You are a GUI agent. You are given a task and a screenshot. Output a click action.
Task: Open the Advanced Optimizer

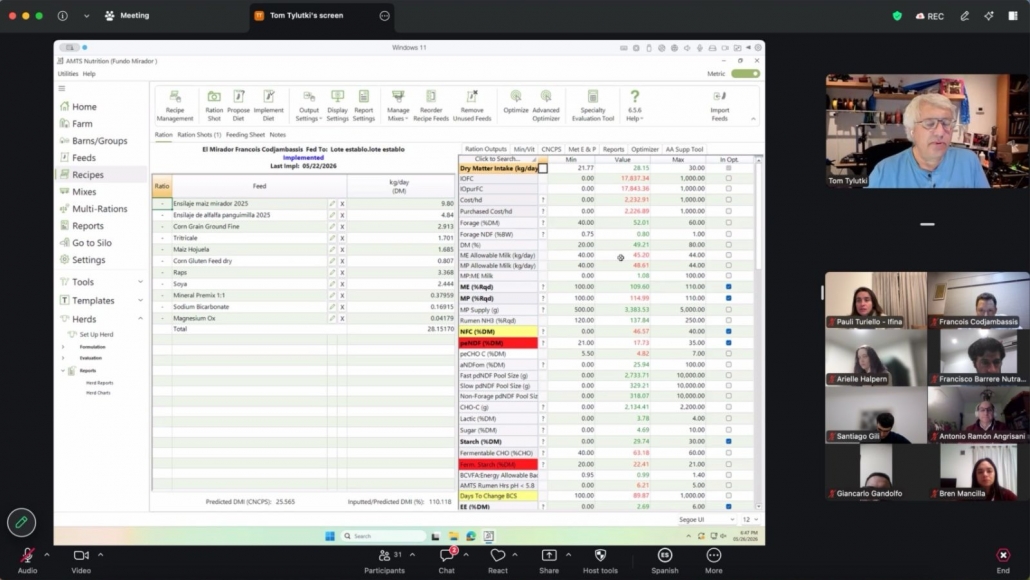[546, 106]
